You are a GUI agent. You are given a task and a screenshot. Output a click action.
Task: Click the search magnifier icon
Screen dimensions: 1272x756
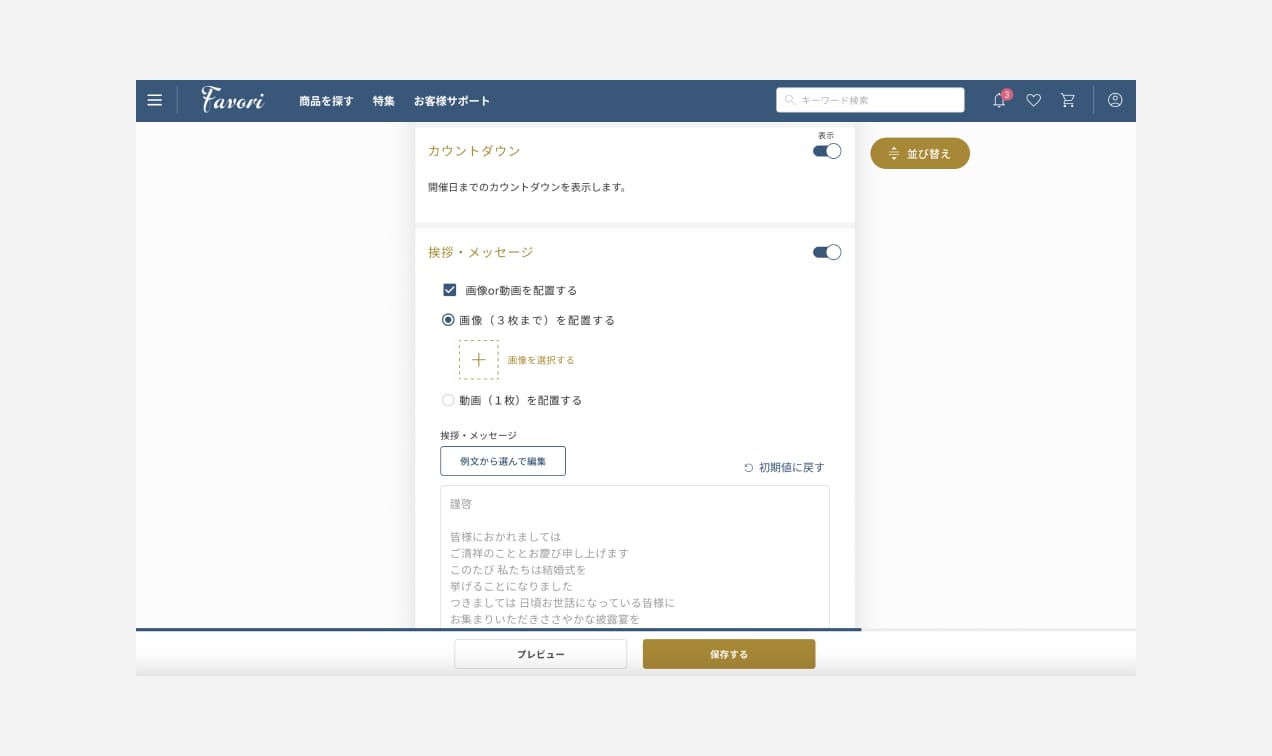(790, 100)
